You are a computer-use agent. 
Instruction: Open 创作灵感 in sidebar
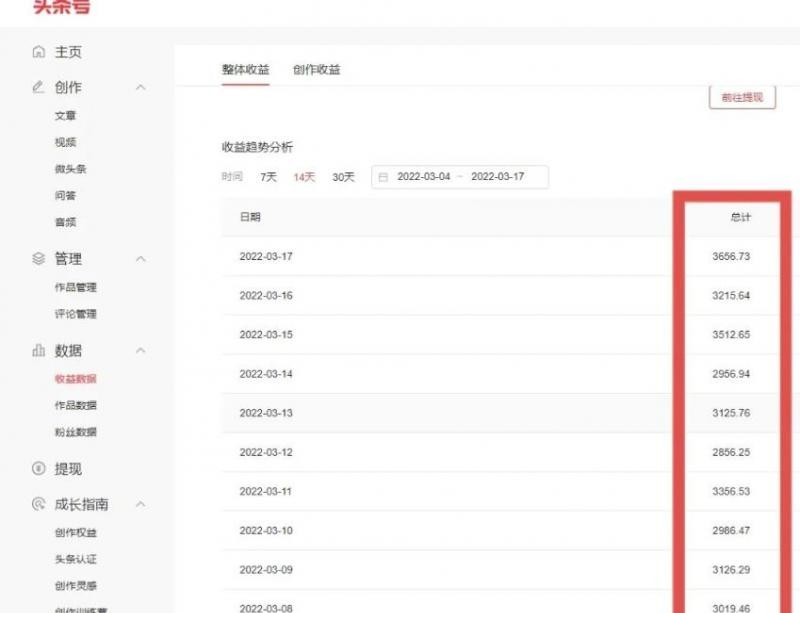[76, 586]
